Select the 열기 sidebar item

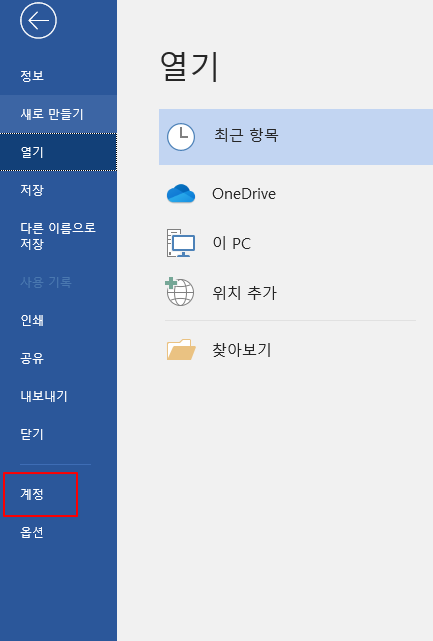[58, 152]
